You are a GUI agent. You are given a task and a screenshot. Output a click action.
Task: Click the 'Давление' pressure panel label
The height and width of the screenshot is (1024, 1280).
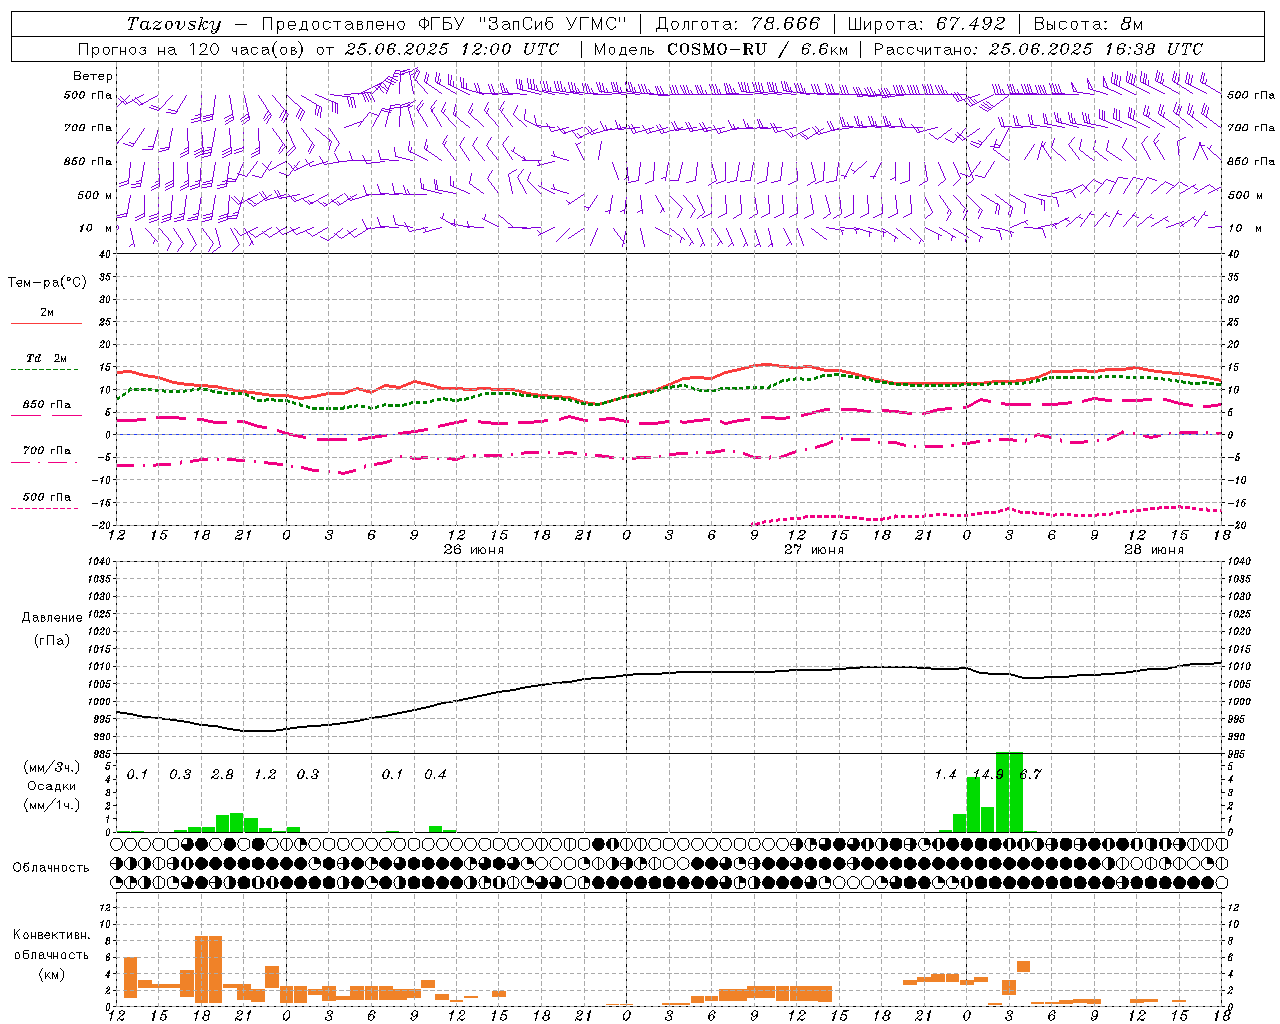coord(51,618)
